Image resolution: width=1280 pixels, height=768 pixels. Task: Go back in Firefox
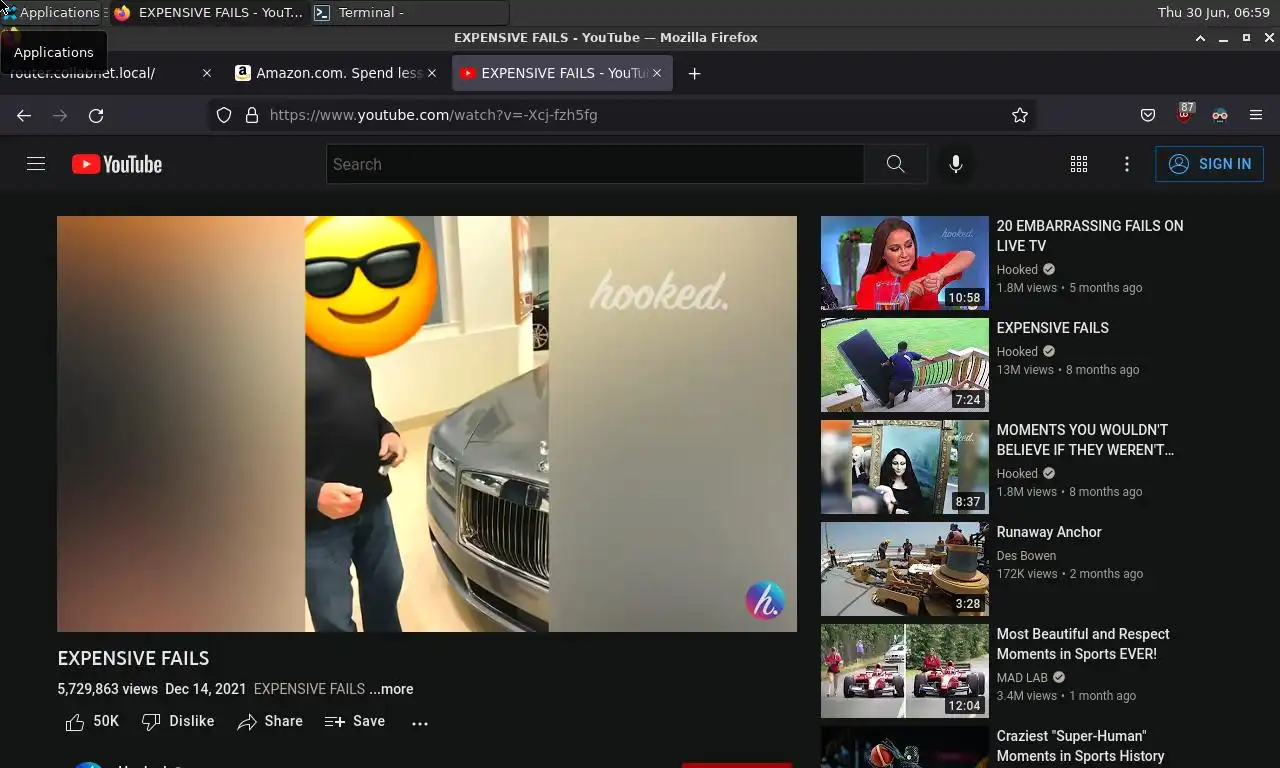click(x=24, y=115)
